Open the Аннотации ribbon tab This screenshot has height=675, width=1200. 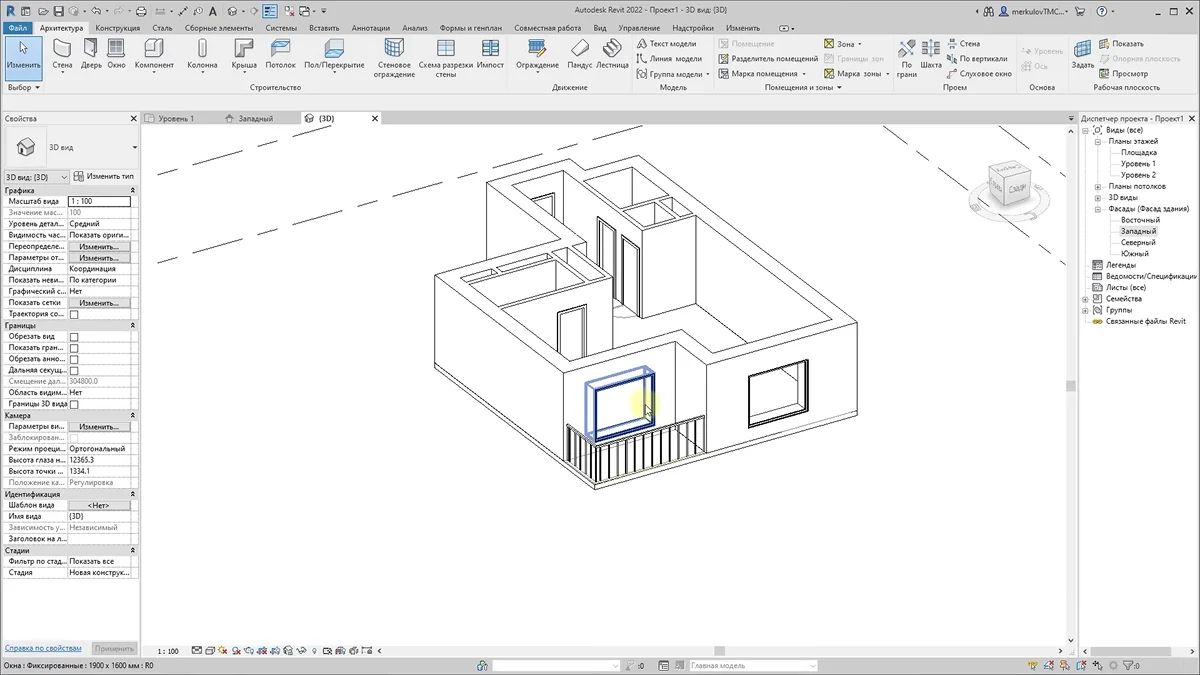coord(370,28)
